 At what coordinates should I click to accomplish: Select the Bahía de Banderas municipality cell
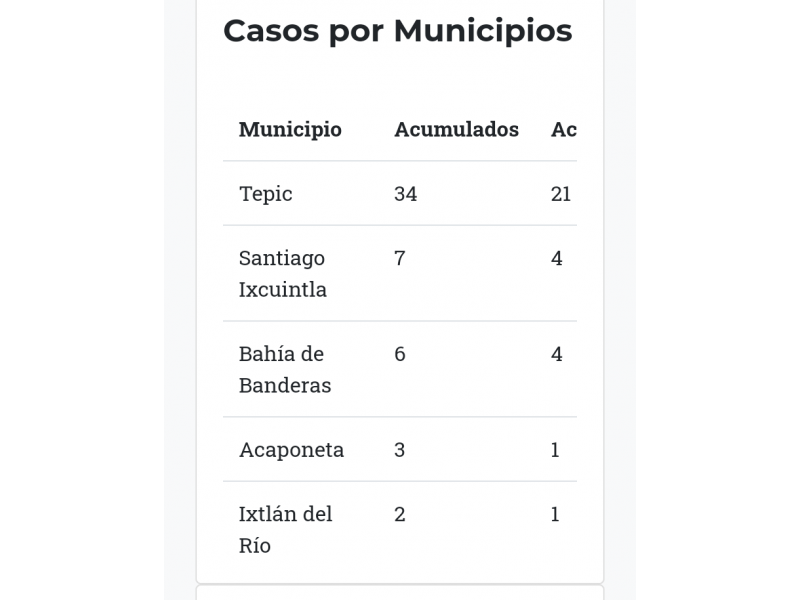point(285,370)
